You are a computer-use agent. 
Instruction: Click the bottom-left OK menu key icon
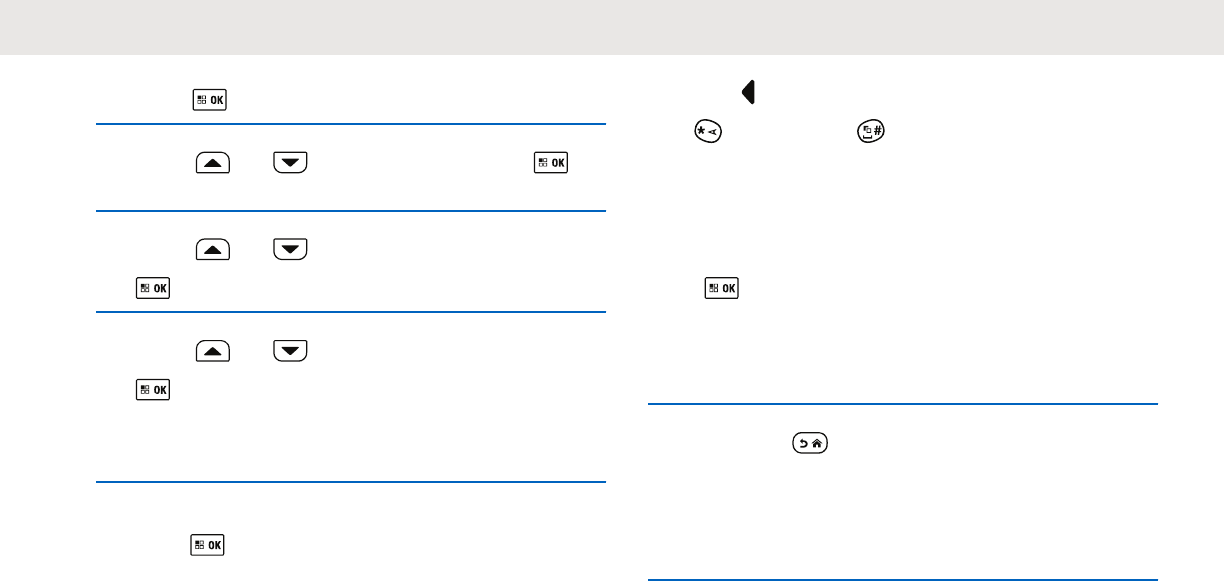click(x=210, y=545)
